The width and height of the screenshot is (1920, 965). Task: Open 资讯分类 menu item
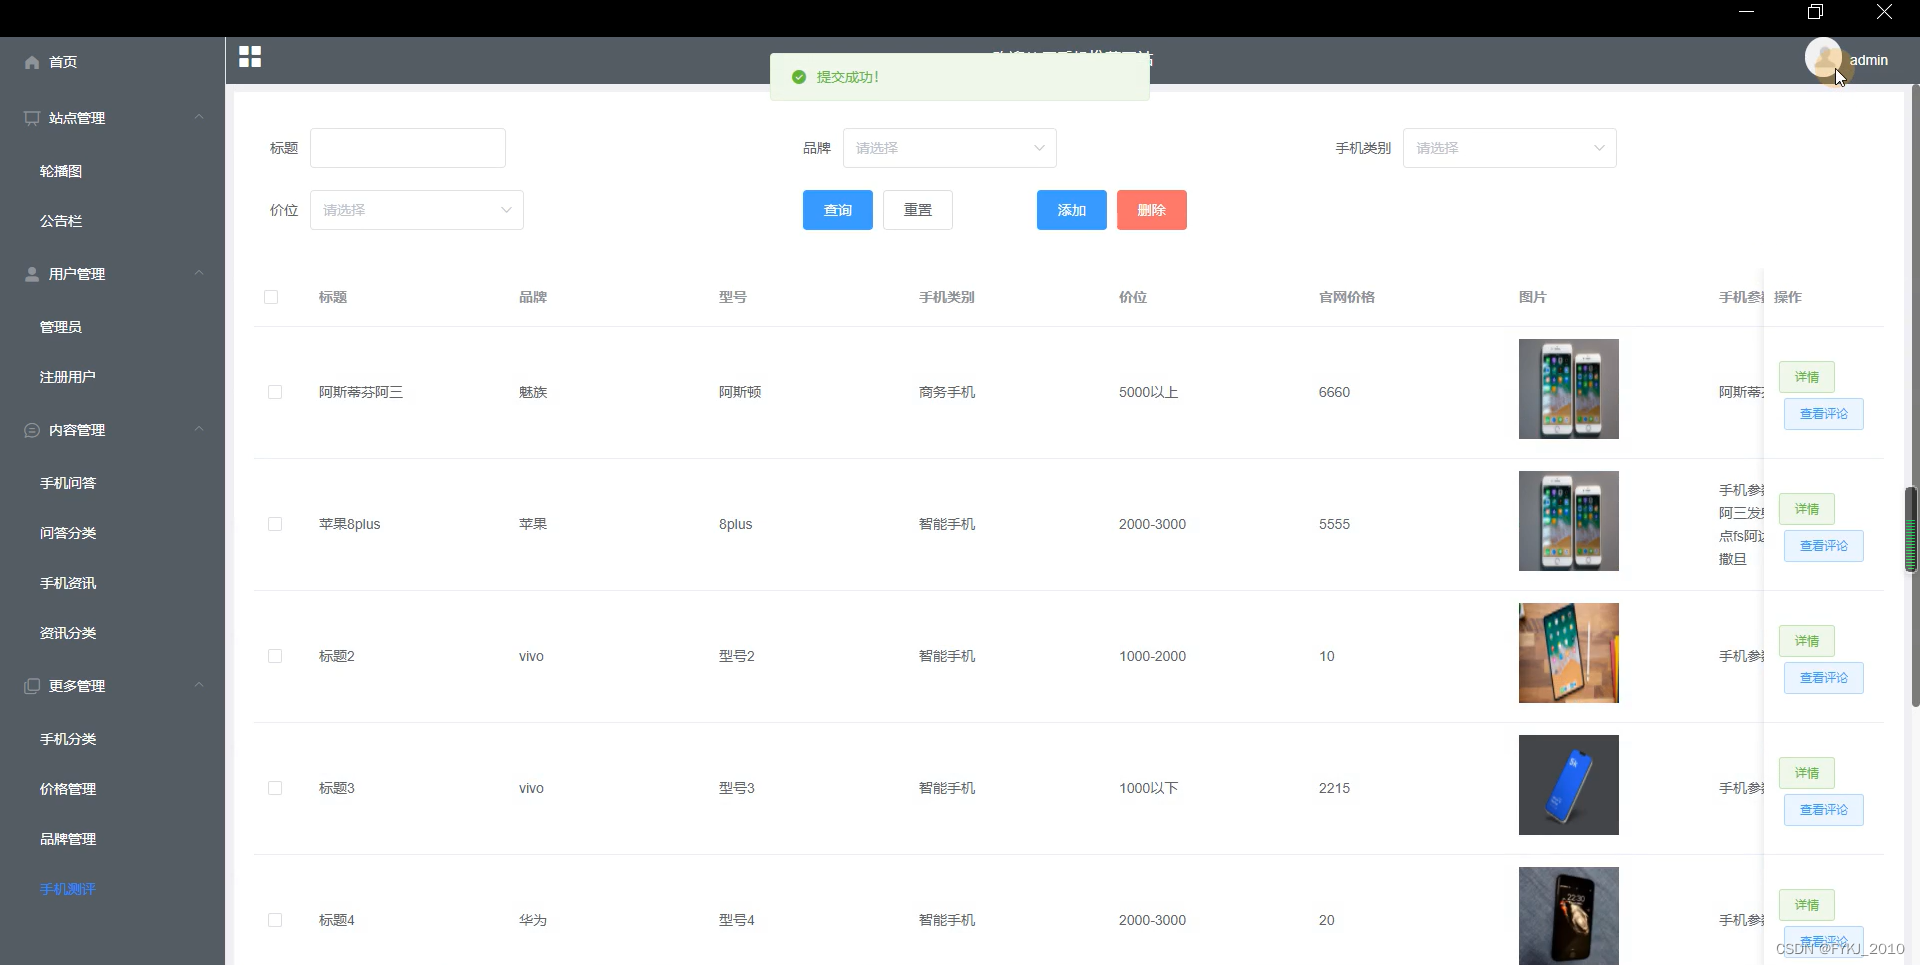(68, 633)
